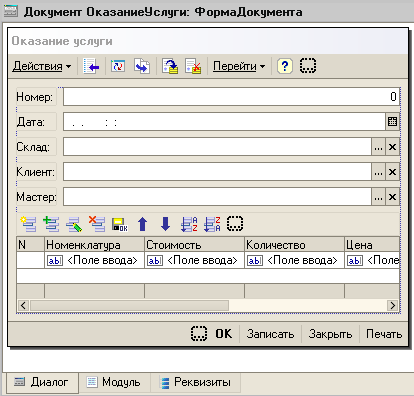Open selection with the Мастер ellipsis button

pos(378,197)
